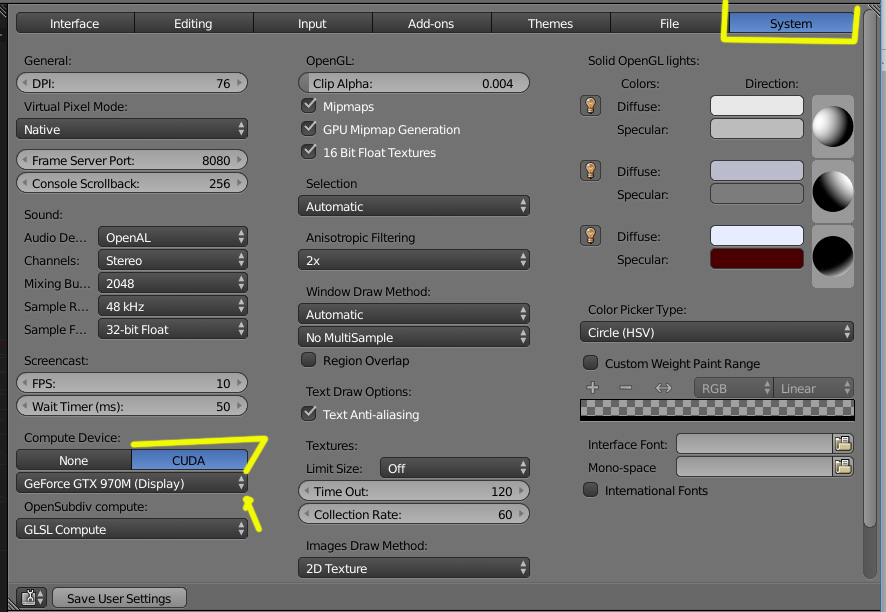Disable the Mipmaps checkbox

[309, 105]
